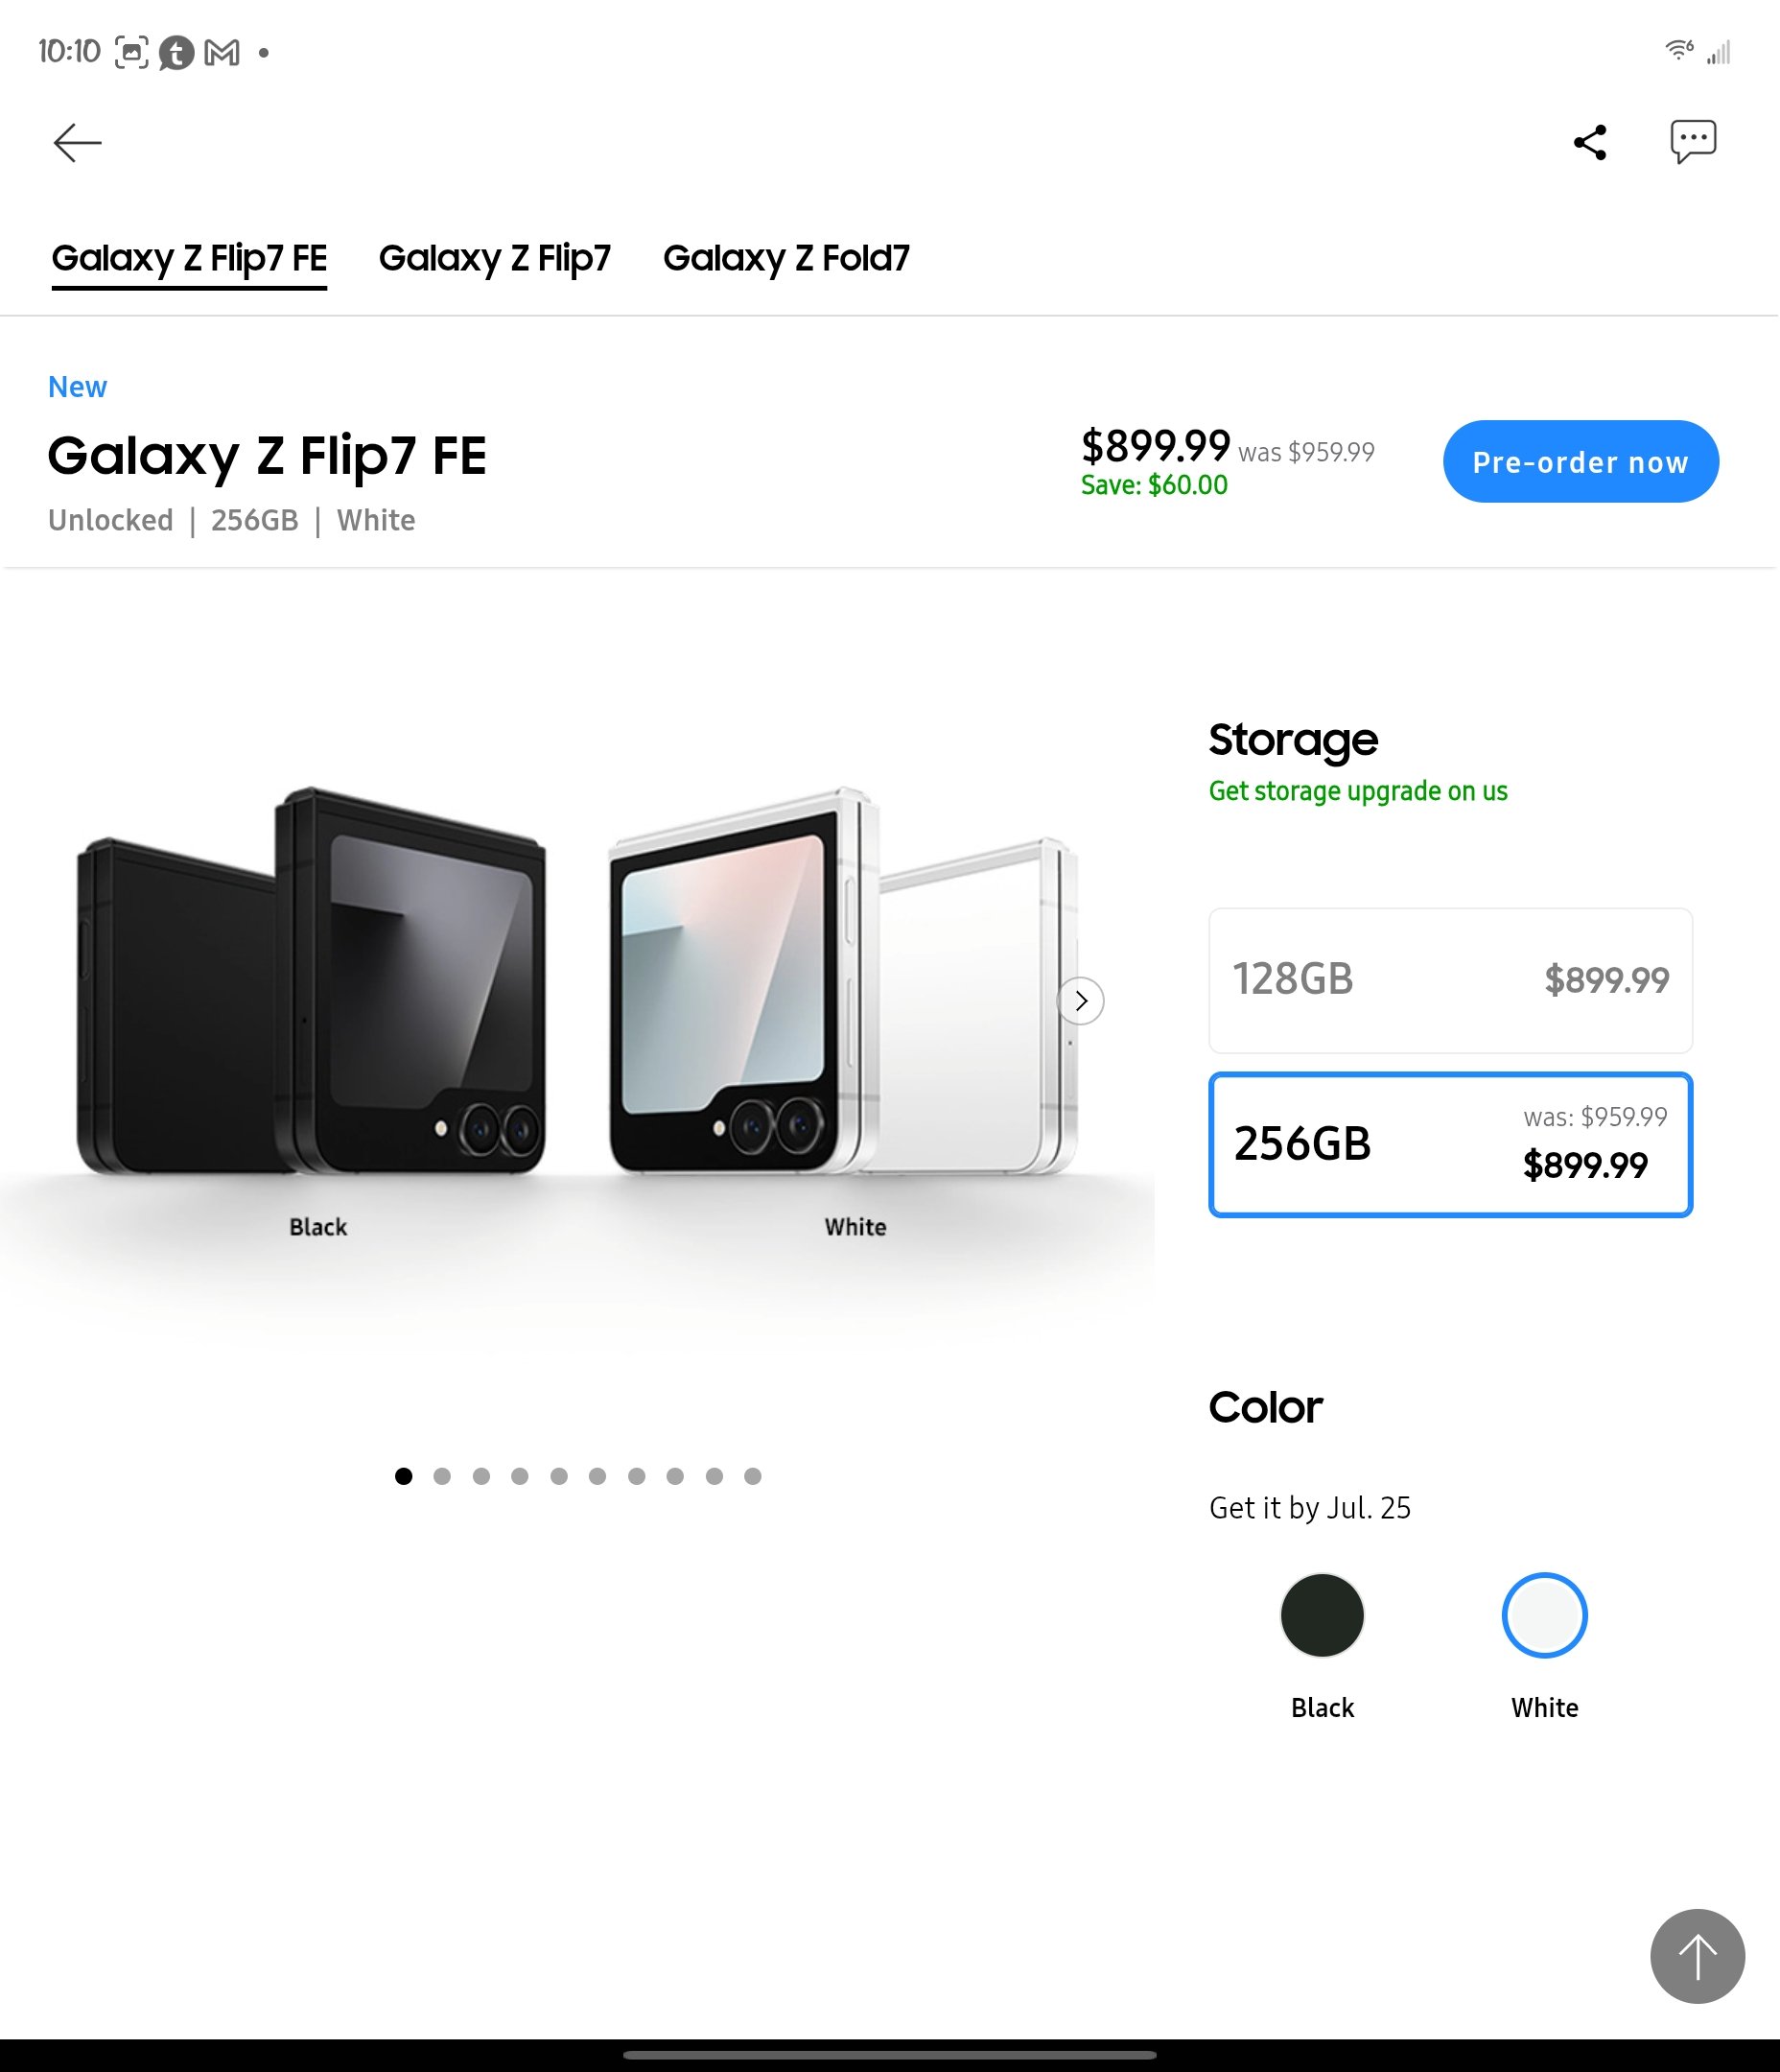
Task: Switch to Galaxy Z Flip7 tab
Action: (494, 258)
